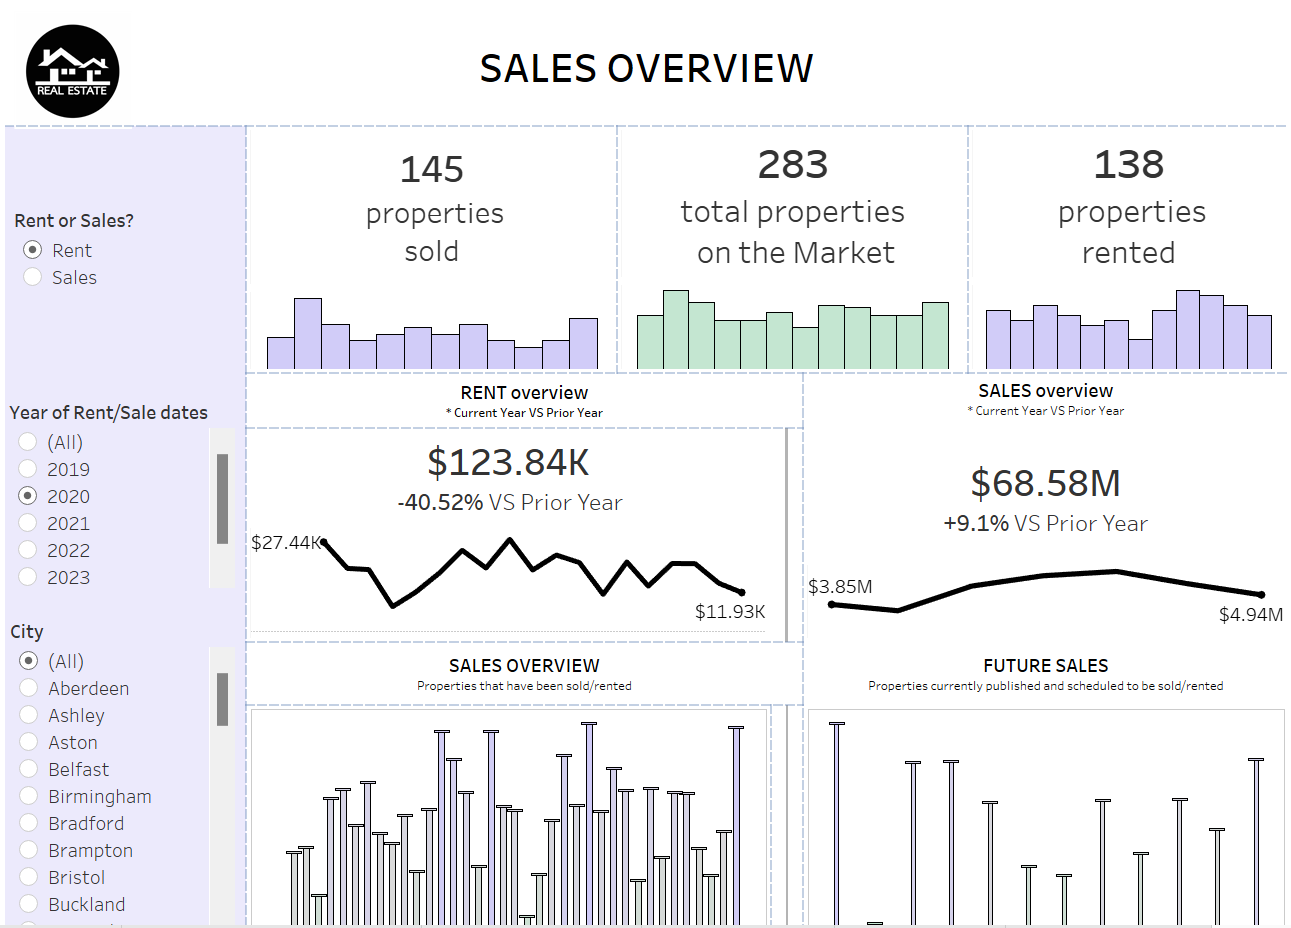
Task: Click the RENT overview section title
Action: 524,393
